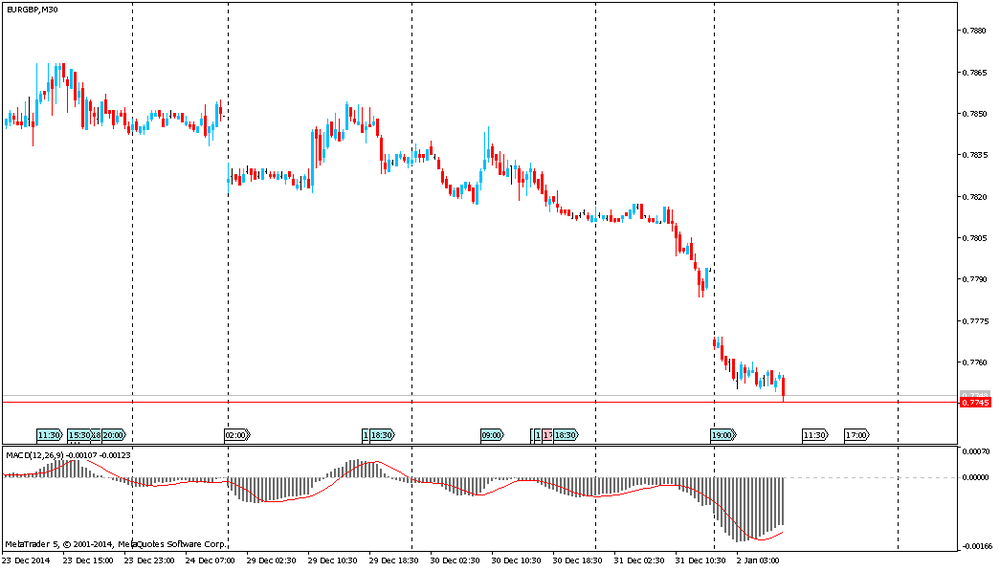Image resolution: width=1000 pixels, height=571 pixels.
Task: Click the MetaQuotes Software Corp. copyright text
Action: tap(171, 544)
